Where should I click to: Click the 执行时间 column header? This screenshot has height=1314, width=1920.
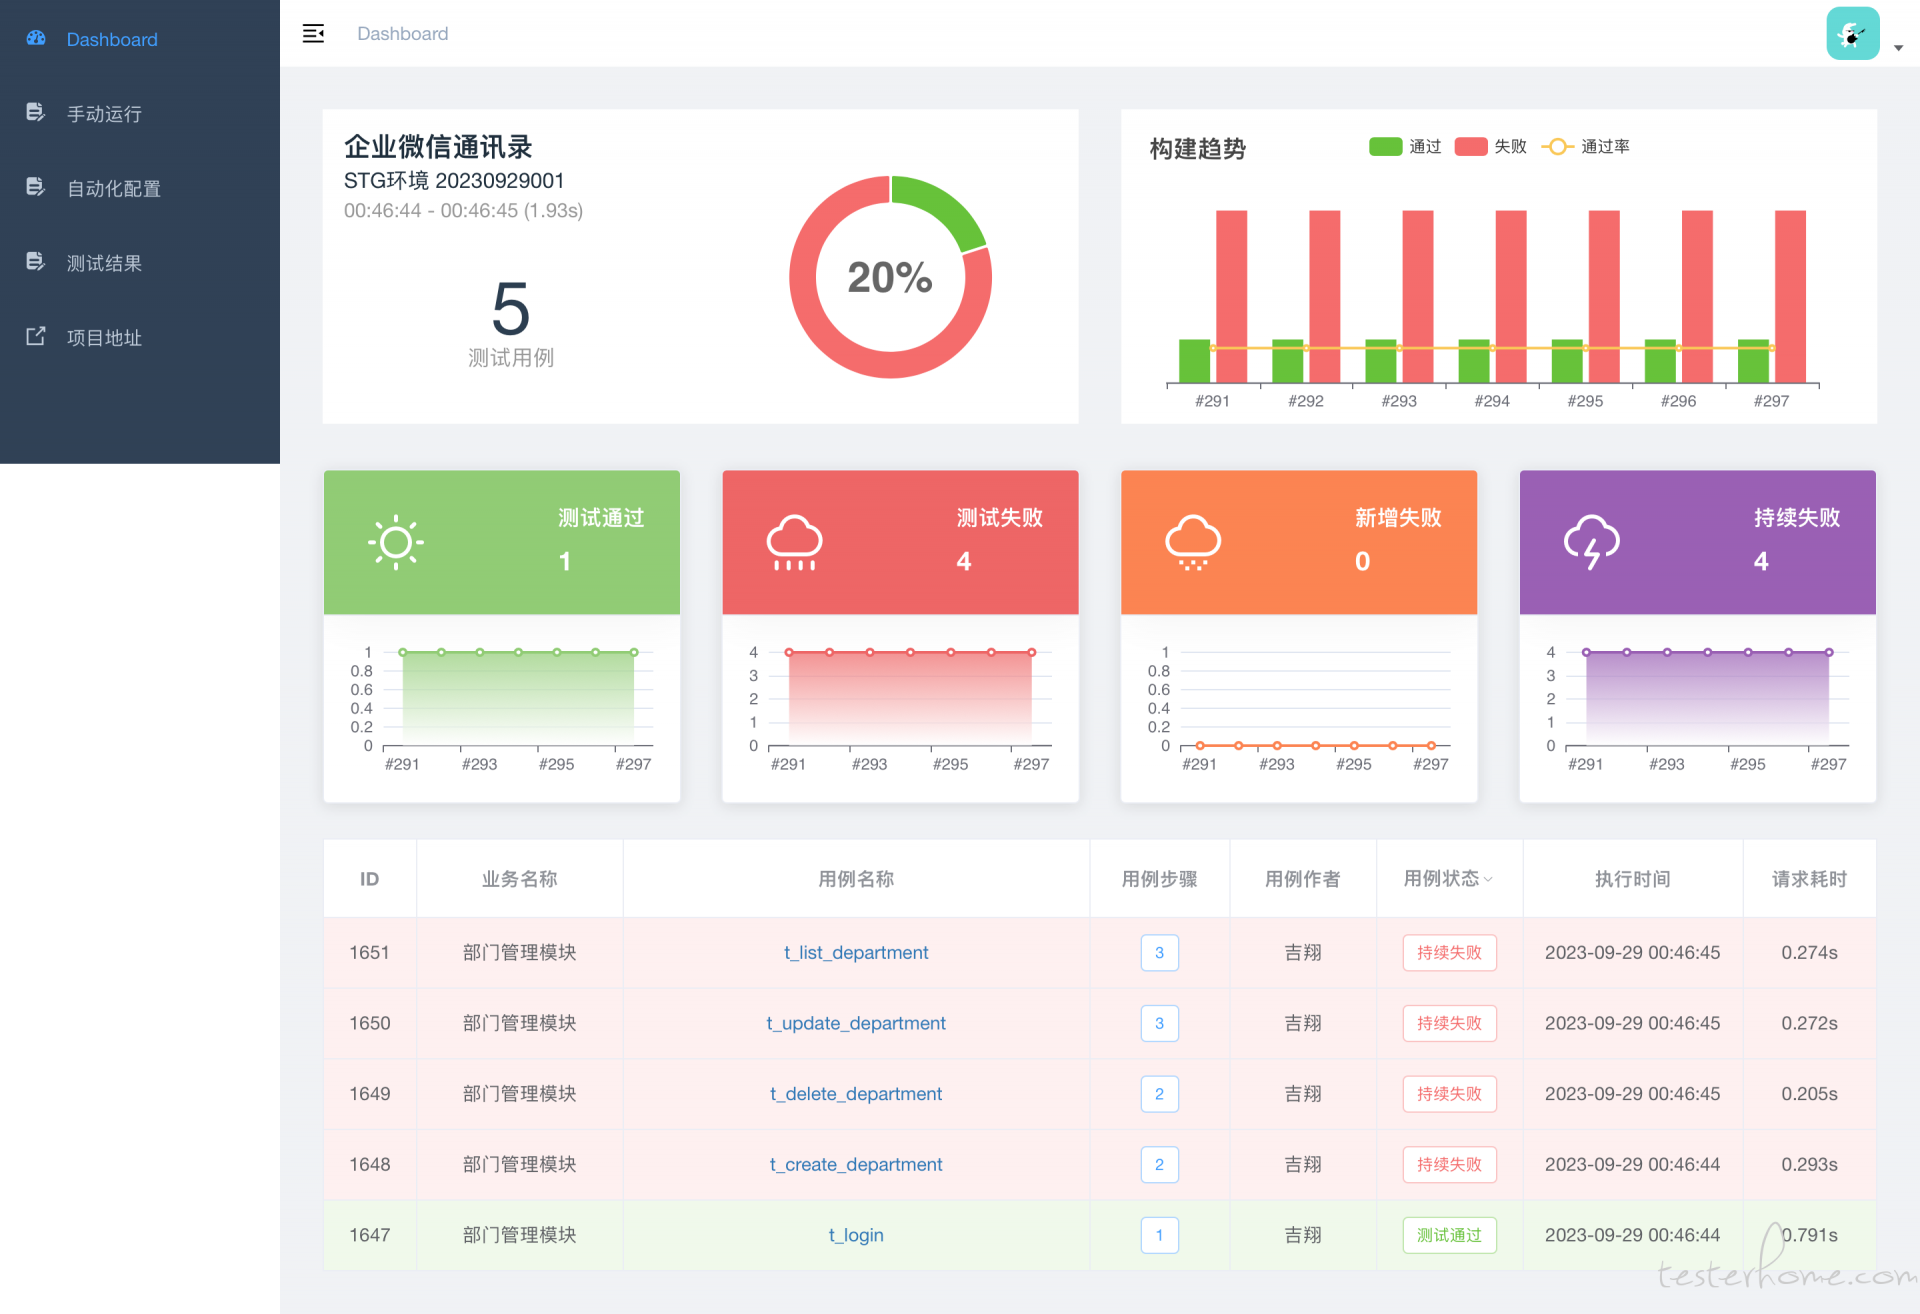1633,879
